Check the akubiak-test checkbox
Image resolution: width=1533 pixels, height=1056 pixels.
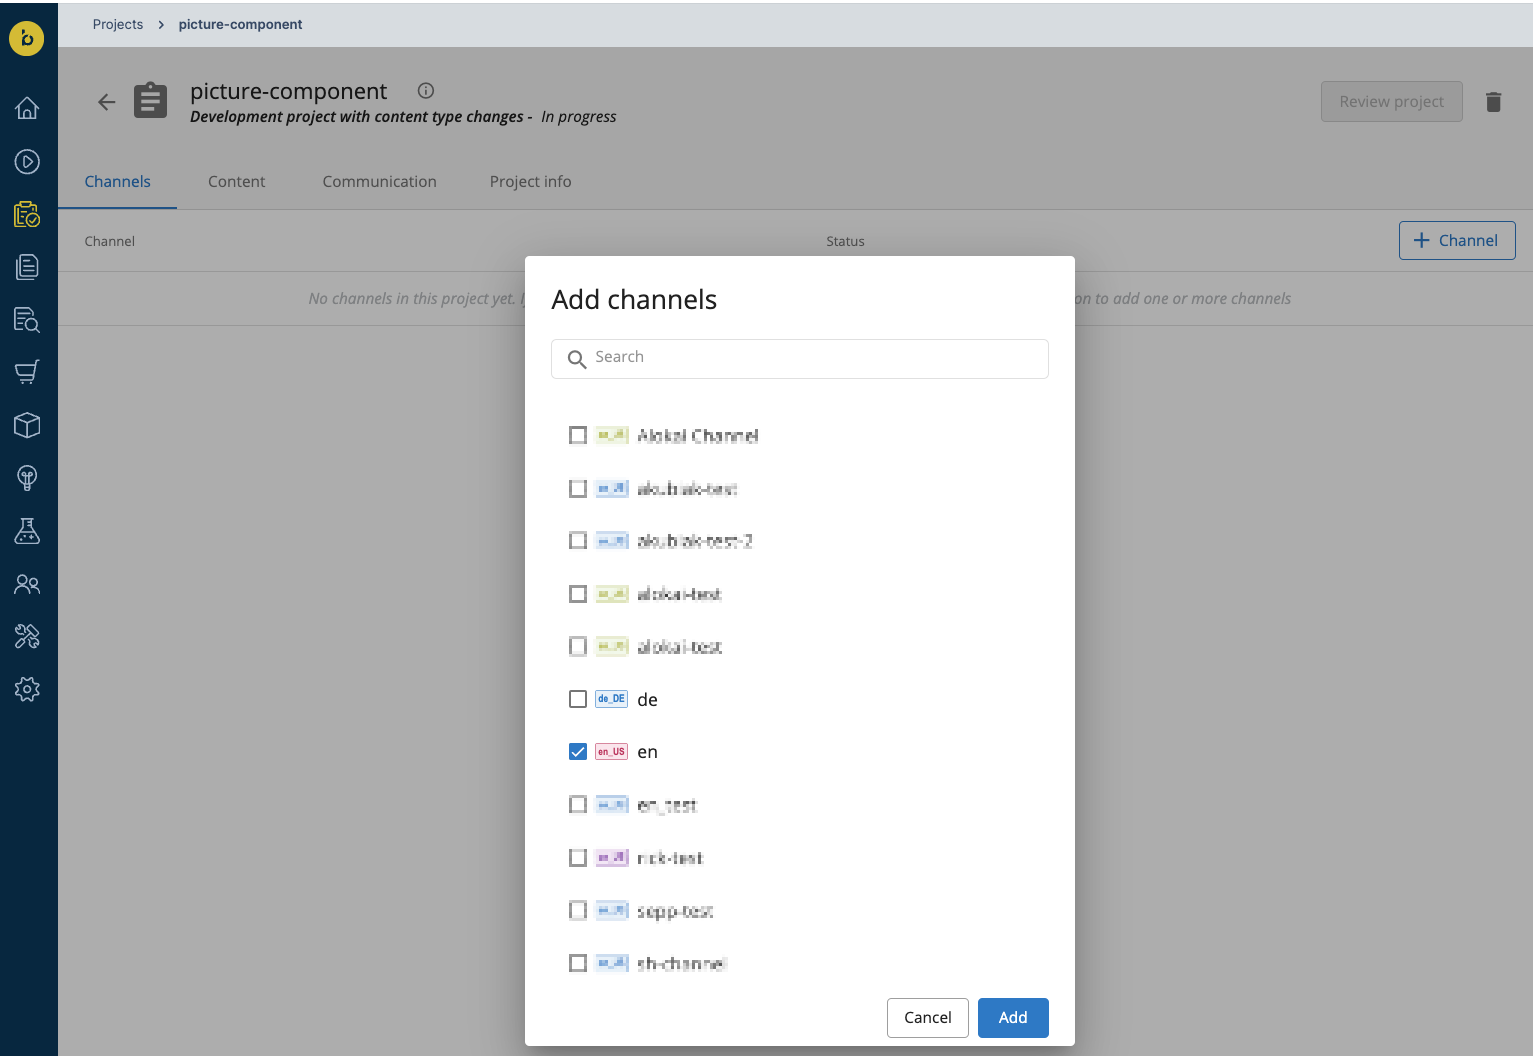578,488
